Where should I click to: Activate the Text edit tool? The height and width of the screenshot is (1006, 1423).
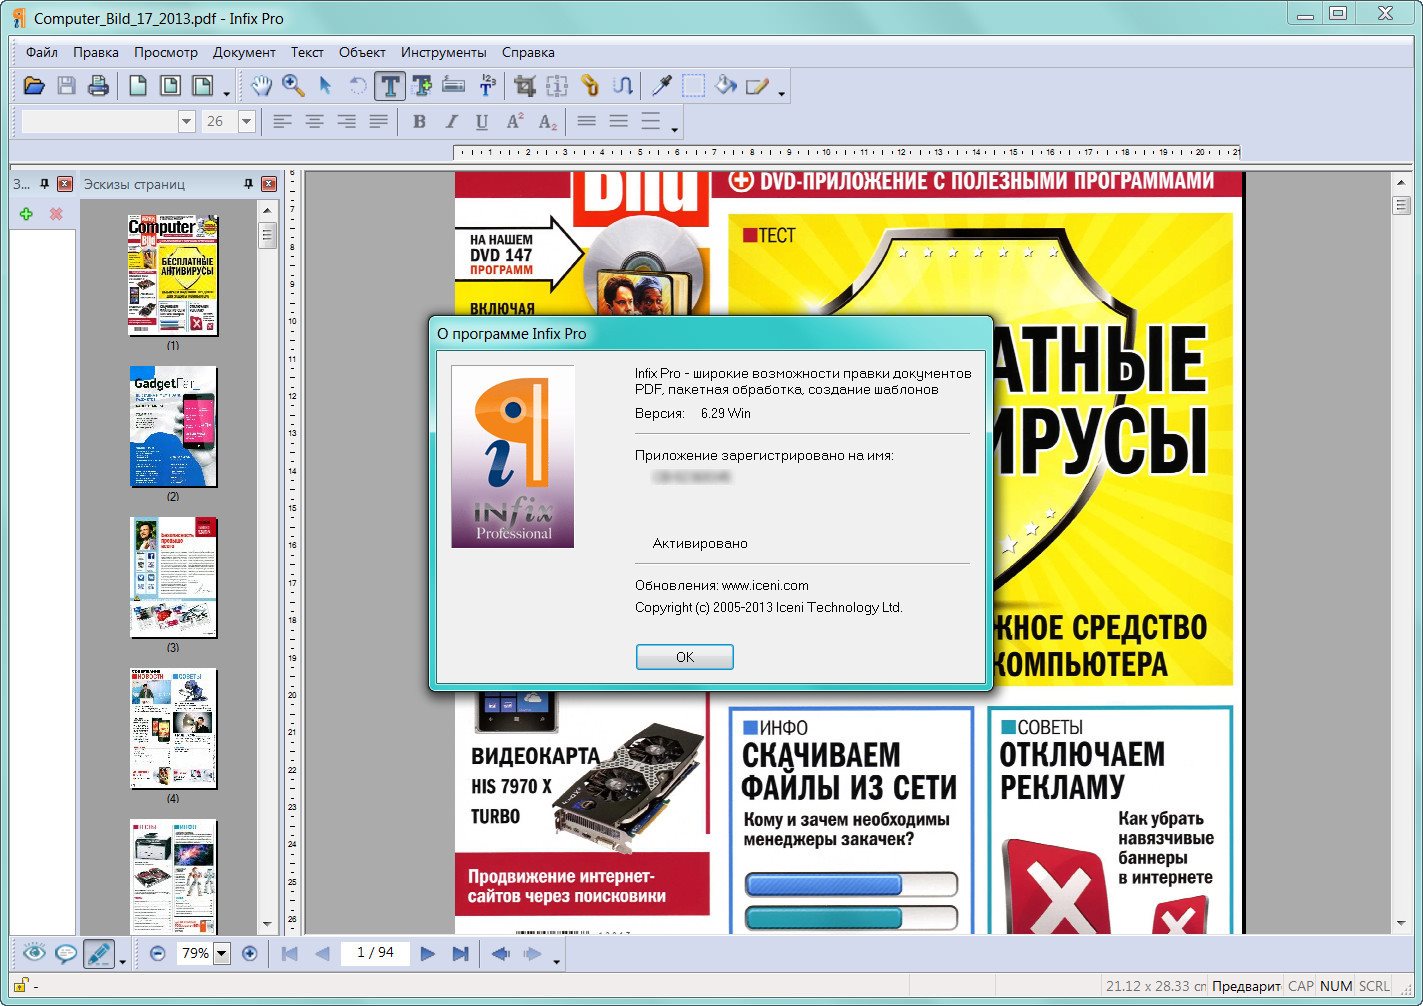point(390,86)
